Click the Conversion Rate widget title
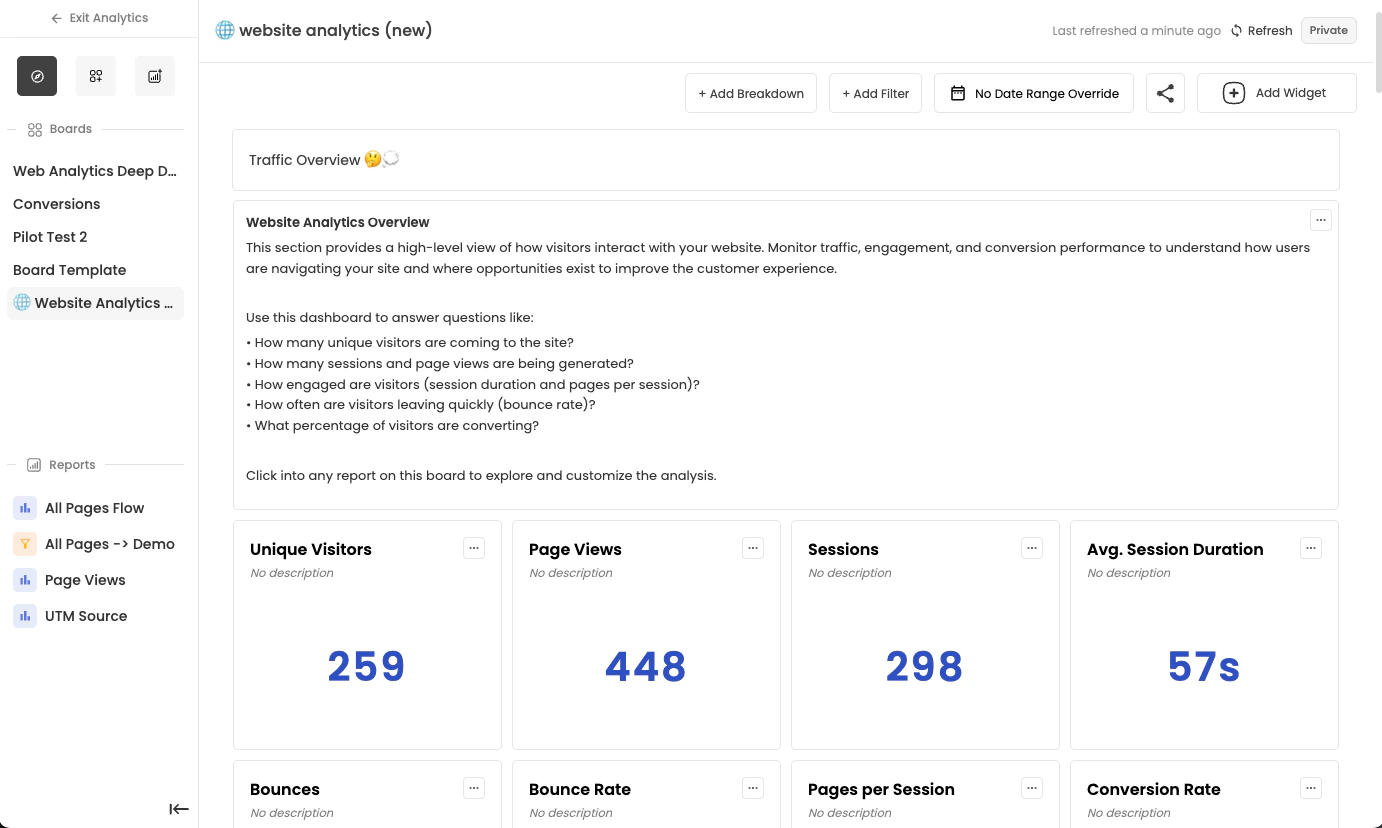Image resolution: width=1382 pixels, height=828 pixels. 1154,789
